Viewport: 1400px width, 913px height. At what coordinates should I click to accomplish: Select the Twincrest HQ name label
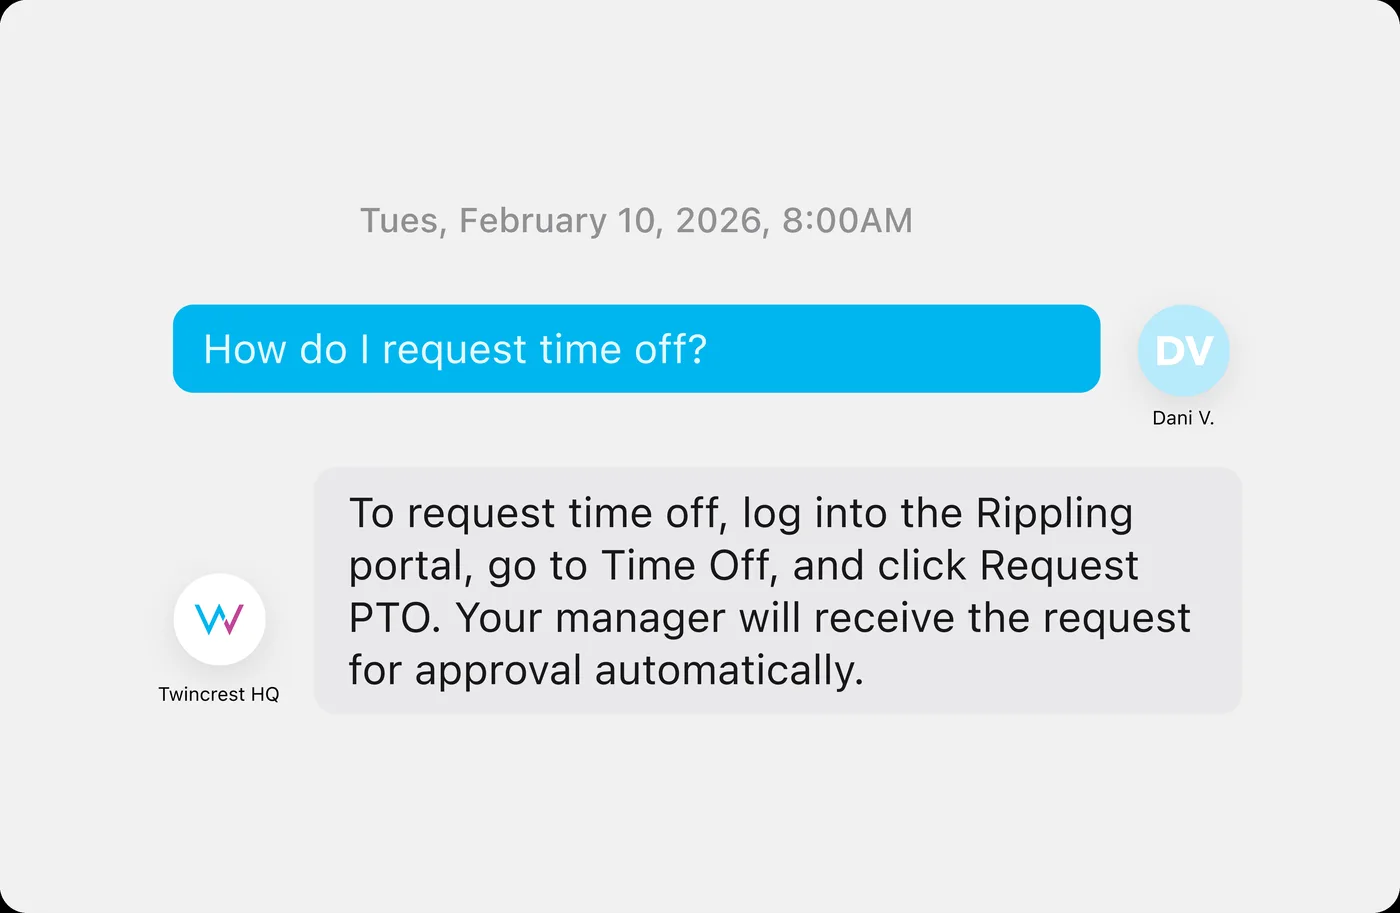click(219, 694)
